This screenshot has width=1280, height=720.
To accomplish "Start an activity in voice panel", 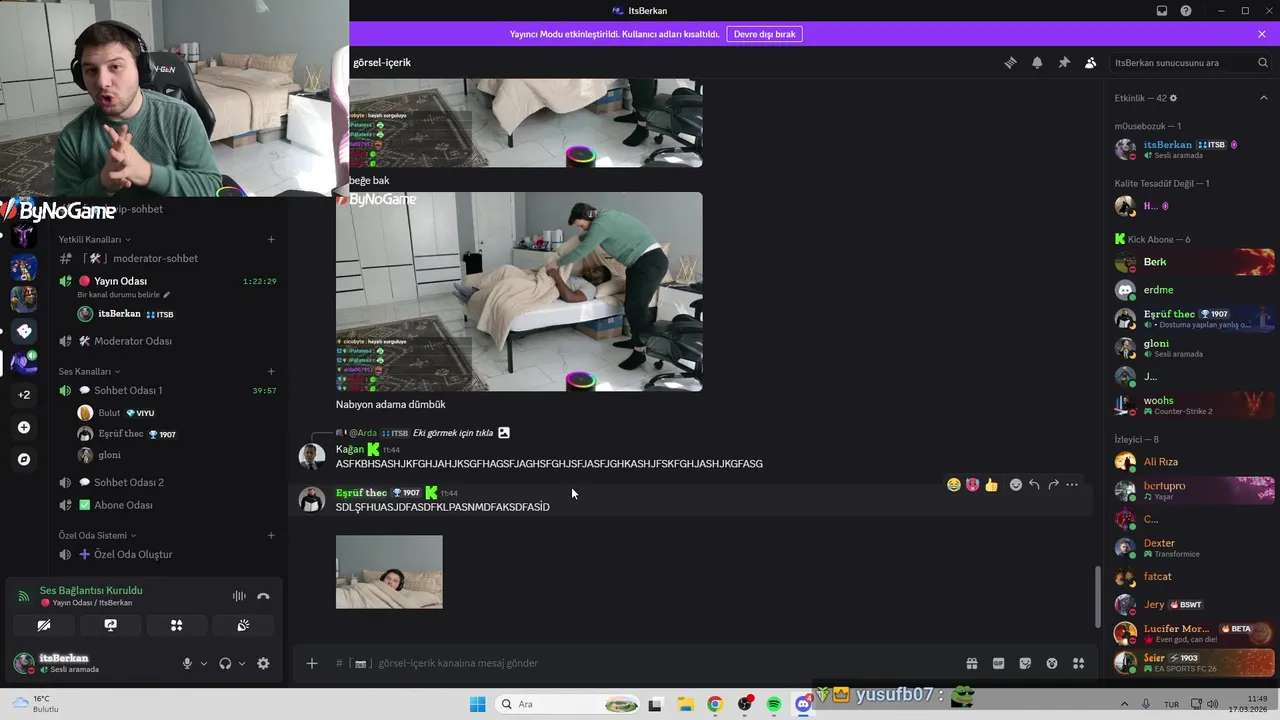I will pyautogui.click(x=177, y=625).
